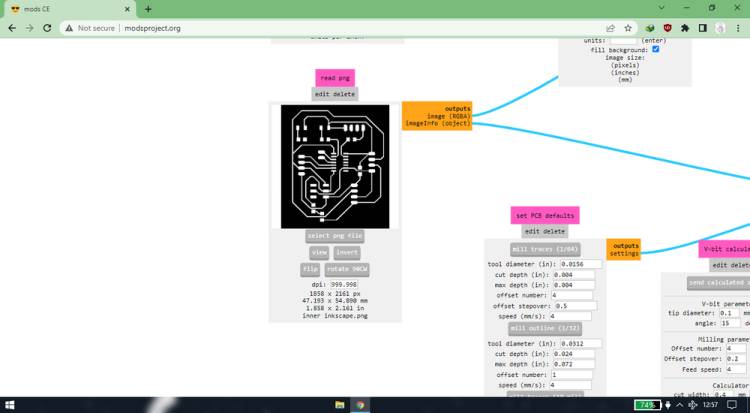Reload the mods CE page
The height and width of the screenshot is (413, 750).
(47, 28)
